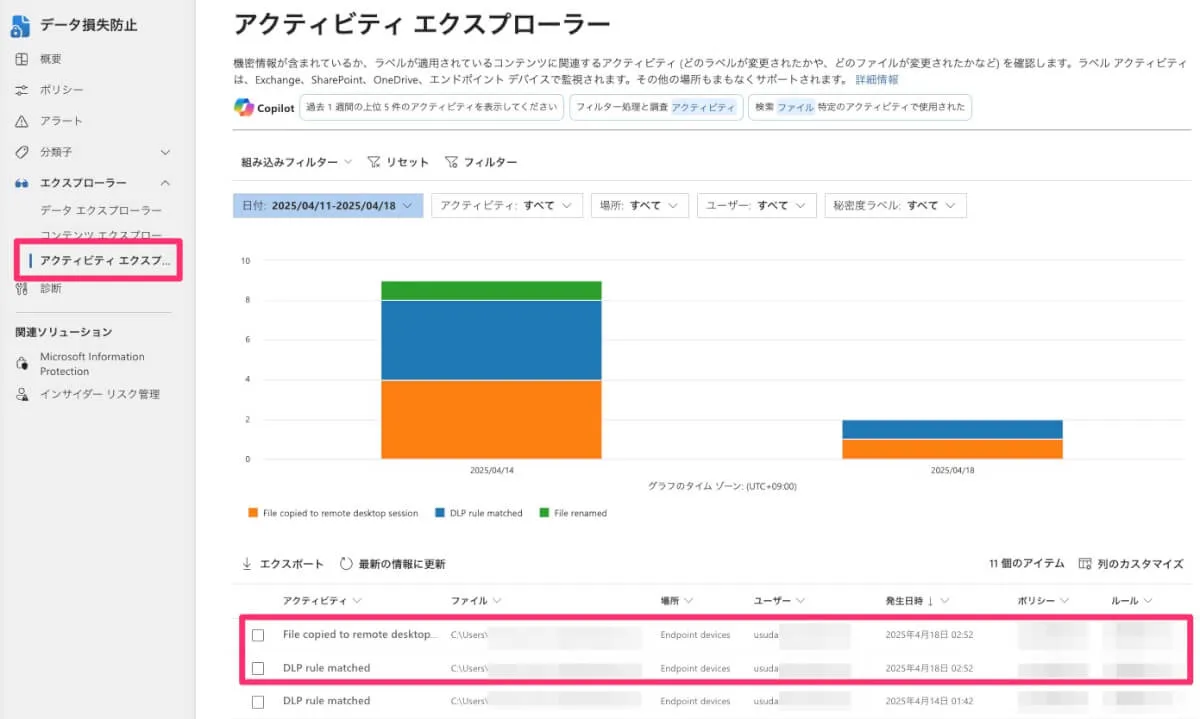Viewport: 1200px width, 719px height.
Task: Click the 診断 diagnostics icon
Action: [x=22, y=289]
